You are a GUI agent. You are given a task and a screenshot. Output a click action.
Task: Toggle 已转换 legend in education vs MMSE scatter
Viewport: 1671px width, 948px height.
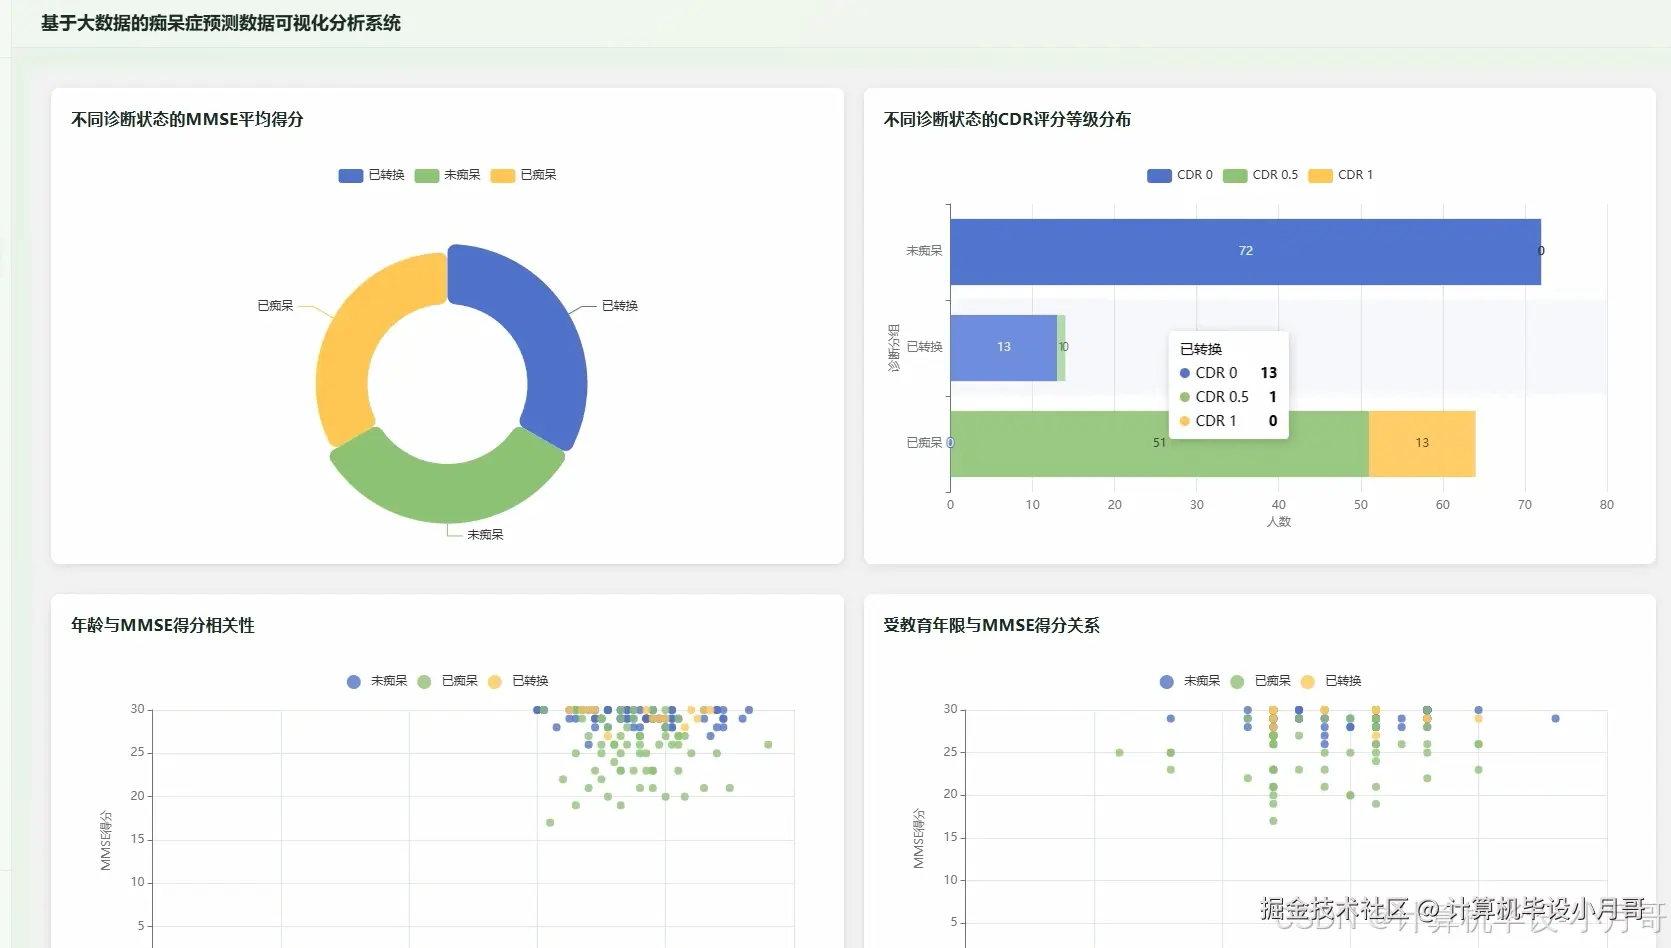[1331, 681]
